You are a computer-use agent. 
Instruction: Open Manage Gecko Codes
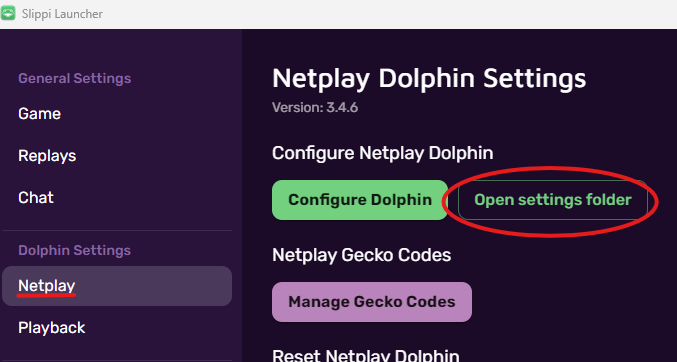coord(372,302)
